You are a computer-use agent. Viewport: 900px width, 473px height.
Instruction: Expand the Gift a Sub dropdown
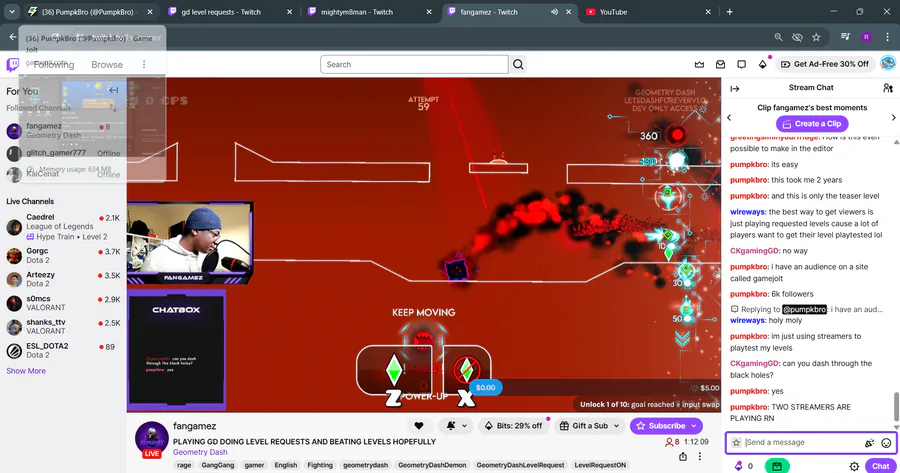pos(616,426)
